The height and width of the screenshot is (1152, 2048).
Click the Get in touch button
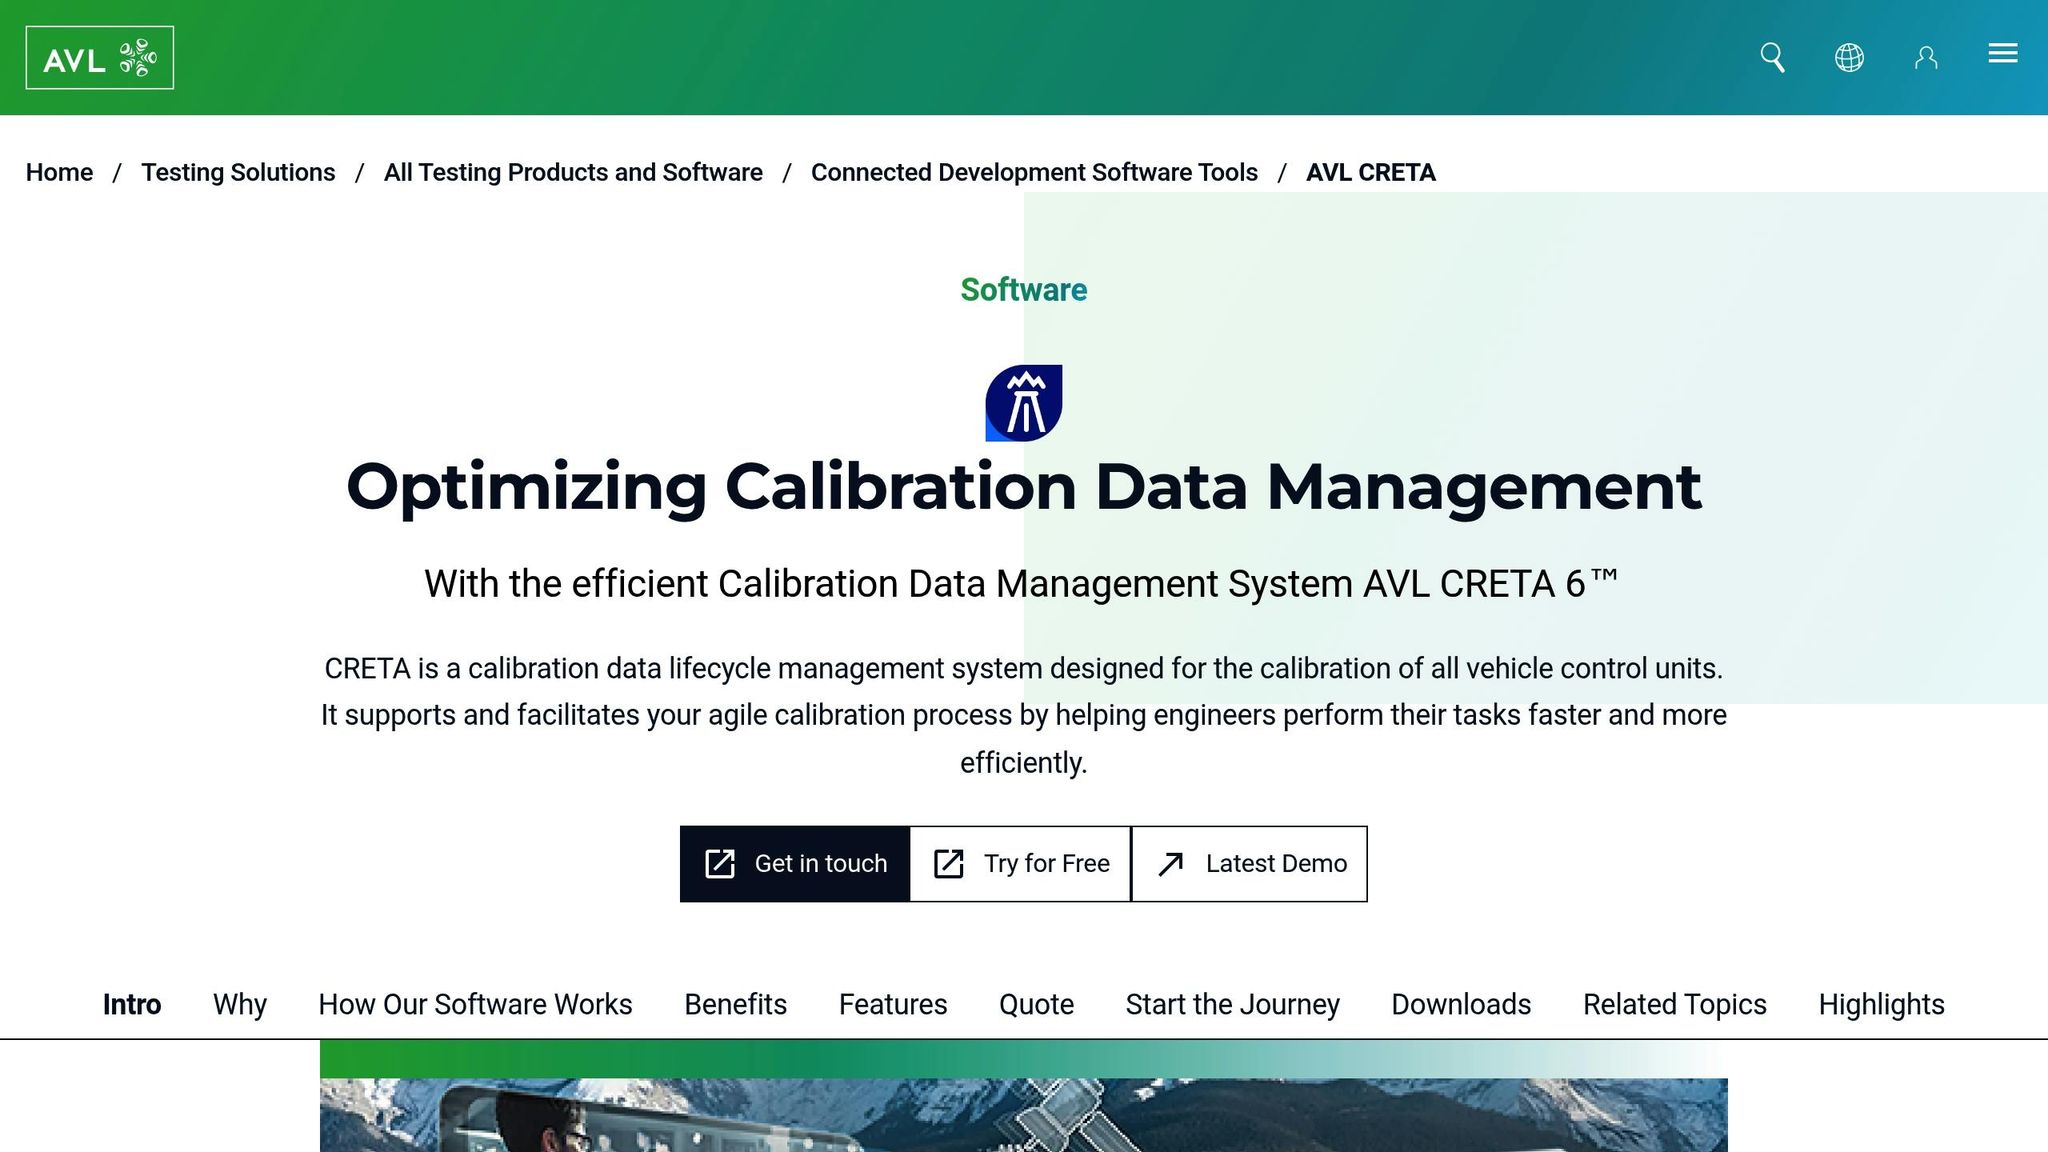tap(795, 864)
